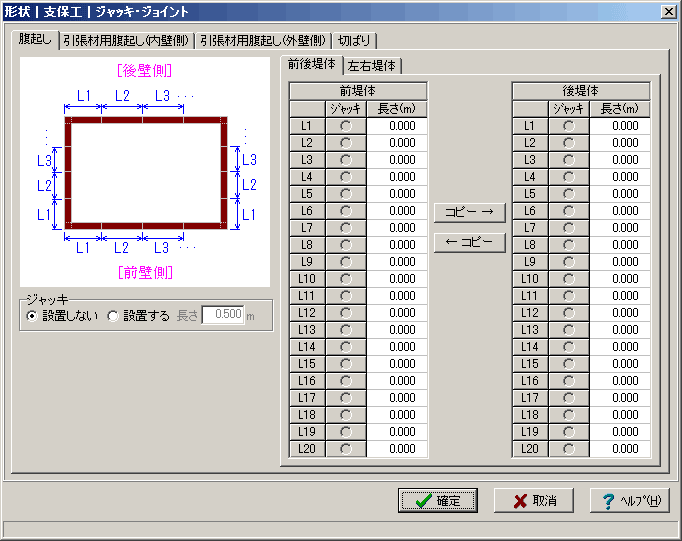The image size is (682, 541).
Task: Click the jack 長さ 0.500 input field
Action: [x=223, y=316]
